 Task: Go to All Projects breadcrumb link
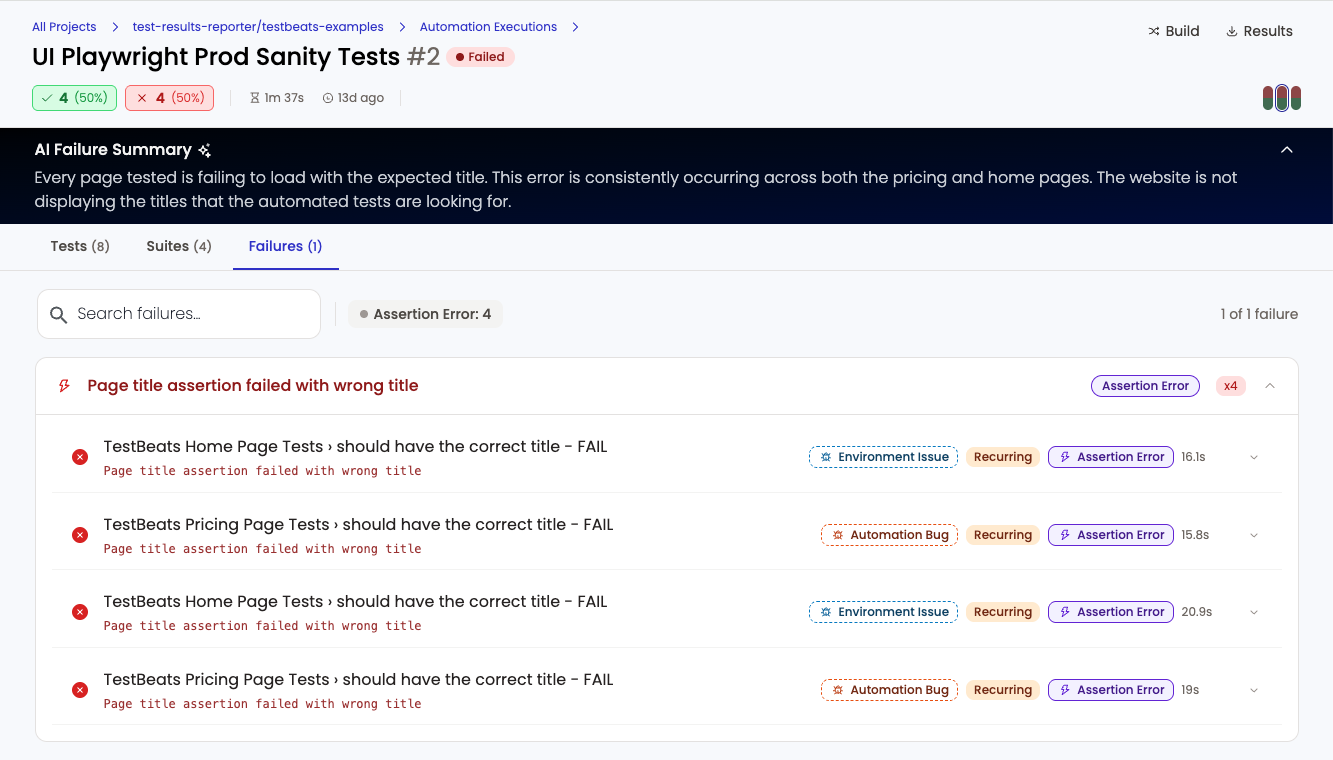[x=64, y=27]
